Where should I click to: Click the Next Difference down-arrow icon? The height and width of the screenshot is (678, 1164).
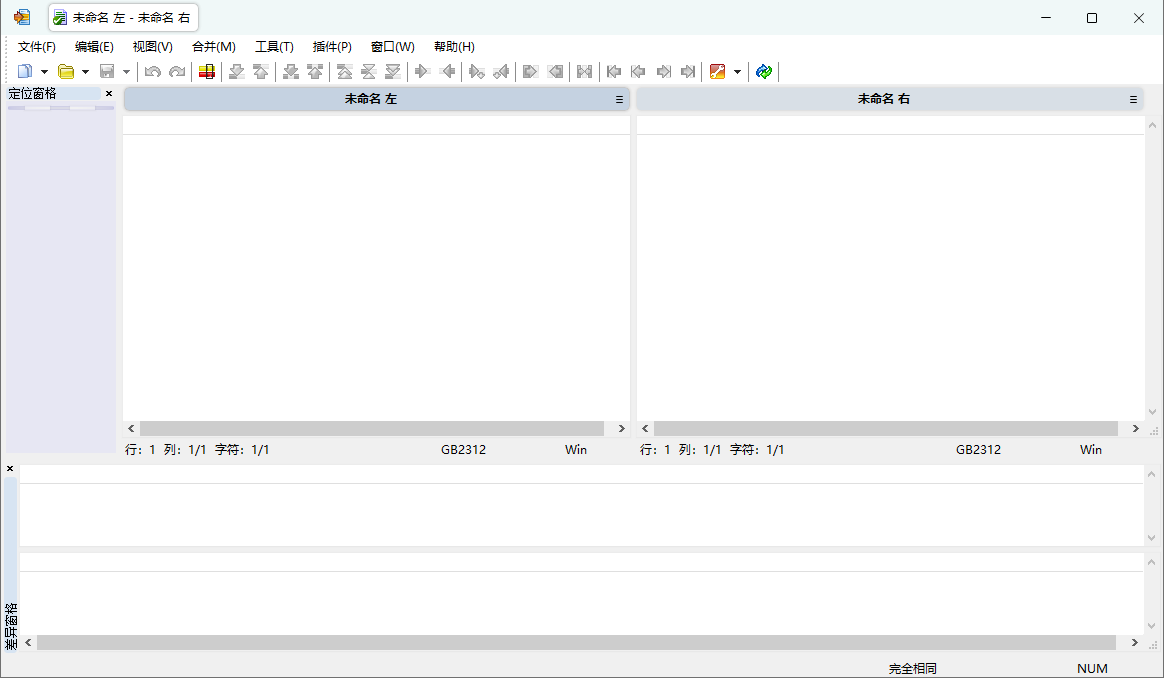[237, 72]
